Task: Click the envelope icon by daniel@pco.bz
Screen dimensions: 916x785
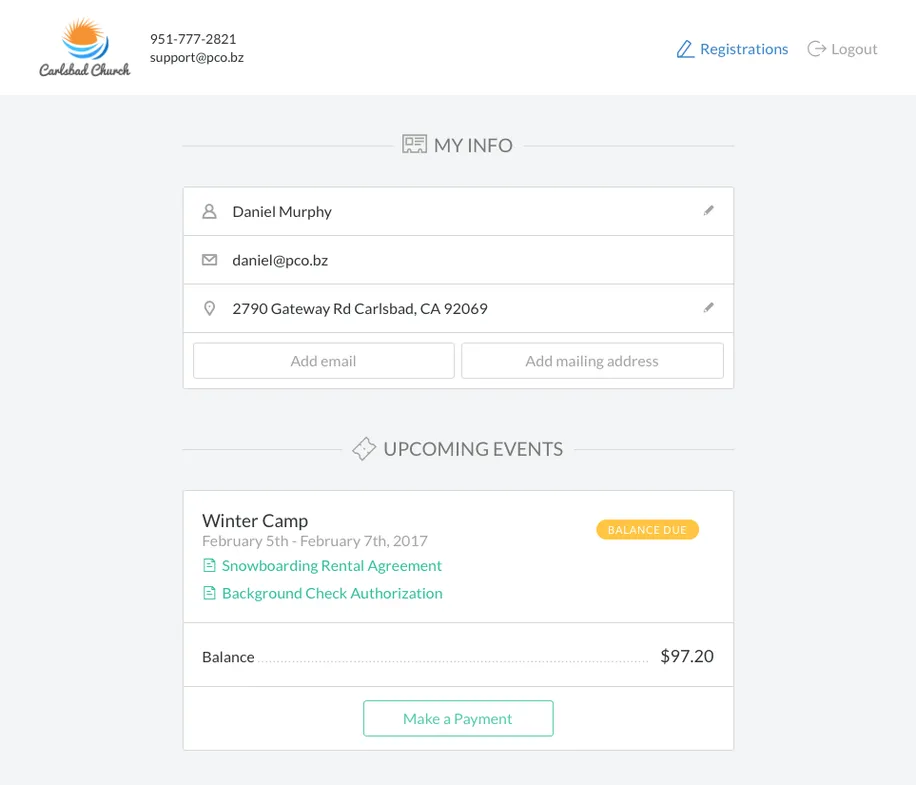Action: click(x=209, y=260)
